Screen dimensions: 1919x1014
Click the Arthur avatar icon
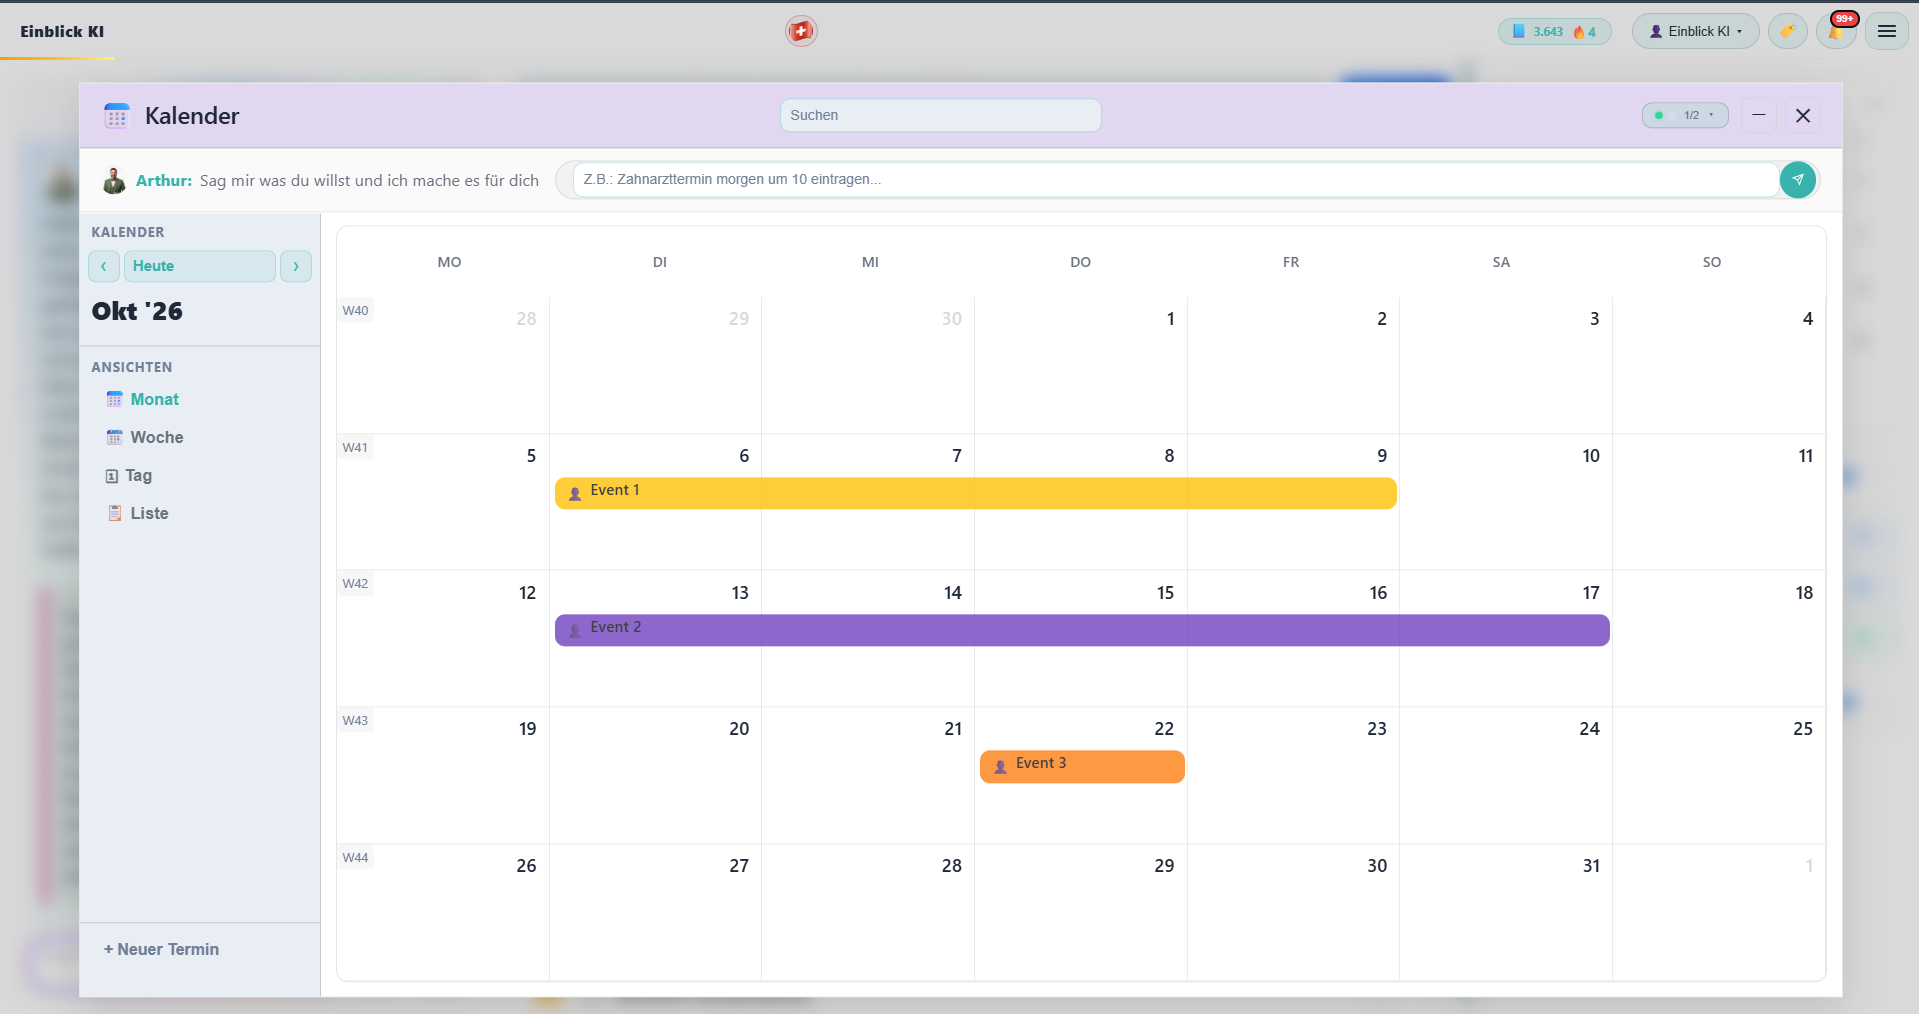114,181
